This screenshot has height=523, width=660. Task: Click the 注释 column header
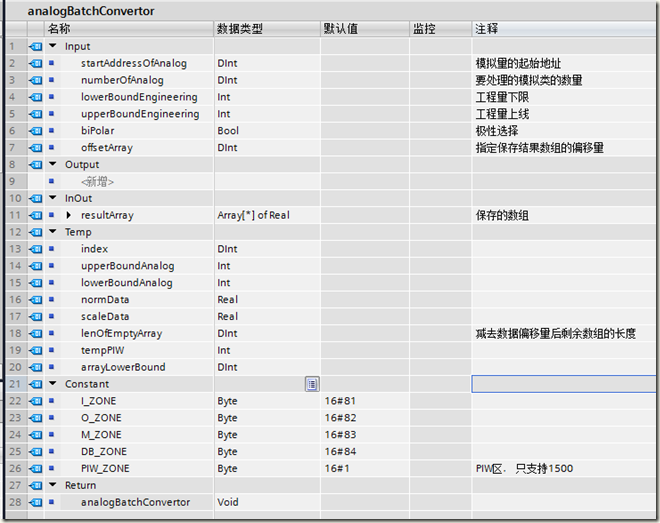click(x=564, y=29)
